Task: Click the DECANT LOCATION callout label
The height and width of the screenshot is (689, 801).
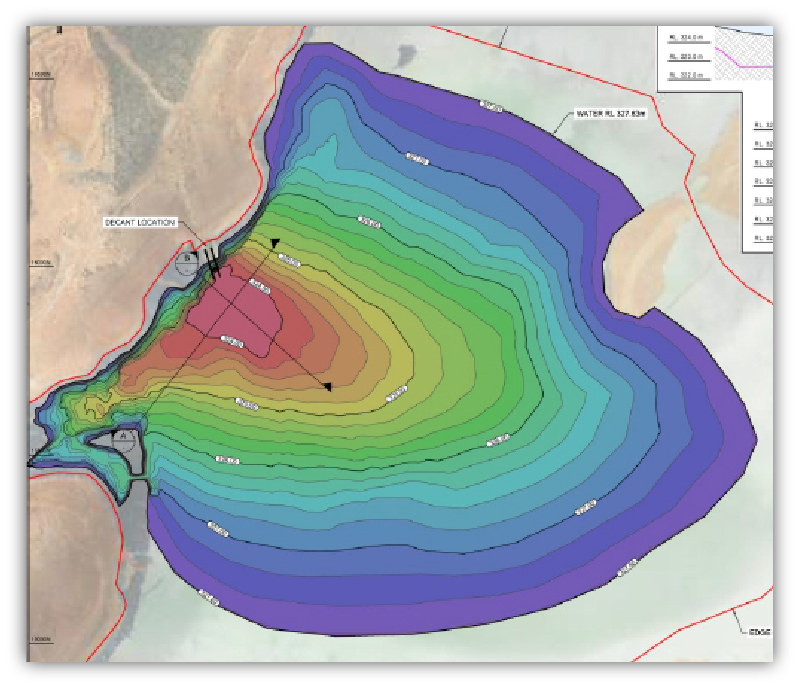Action: click(140, 222)
